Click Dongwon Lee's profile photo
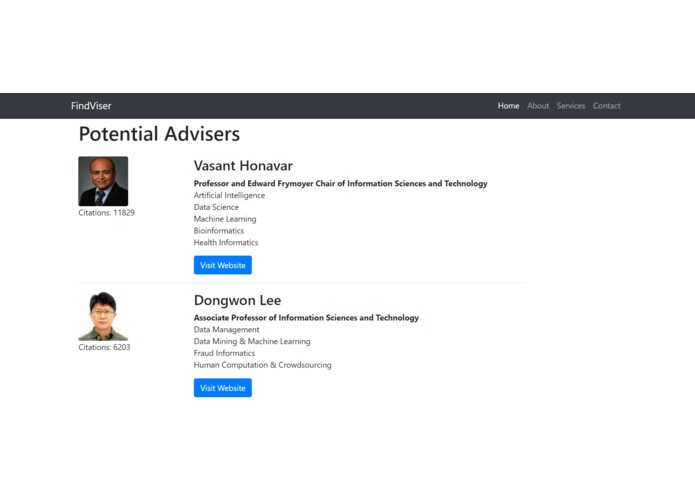Screen dimensions: 695x494 point(103,316)
